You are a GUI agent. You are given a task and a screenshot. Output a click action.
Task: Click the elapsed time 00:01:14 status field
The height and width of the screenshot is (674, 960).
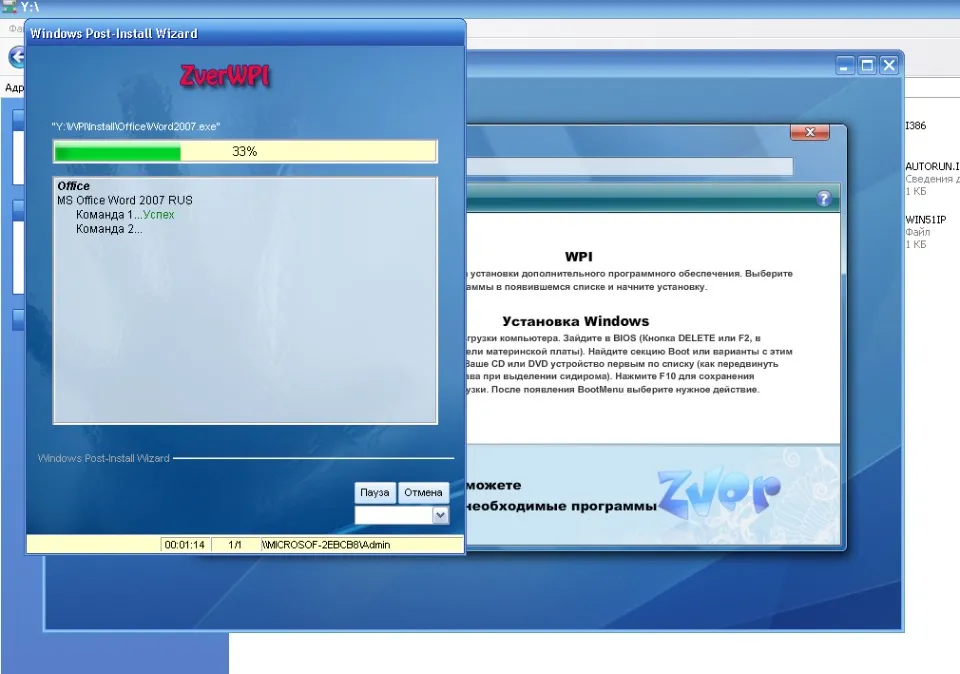(184, 545)
